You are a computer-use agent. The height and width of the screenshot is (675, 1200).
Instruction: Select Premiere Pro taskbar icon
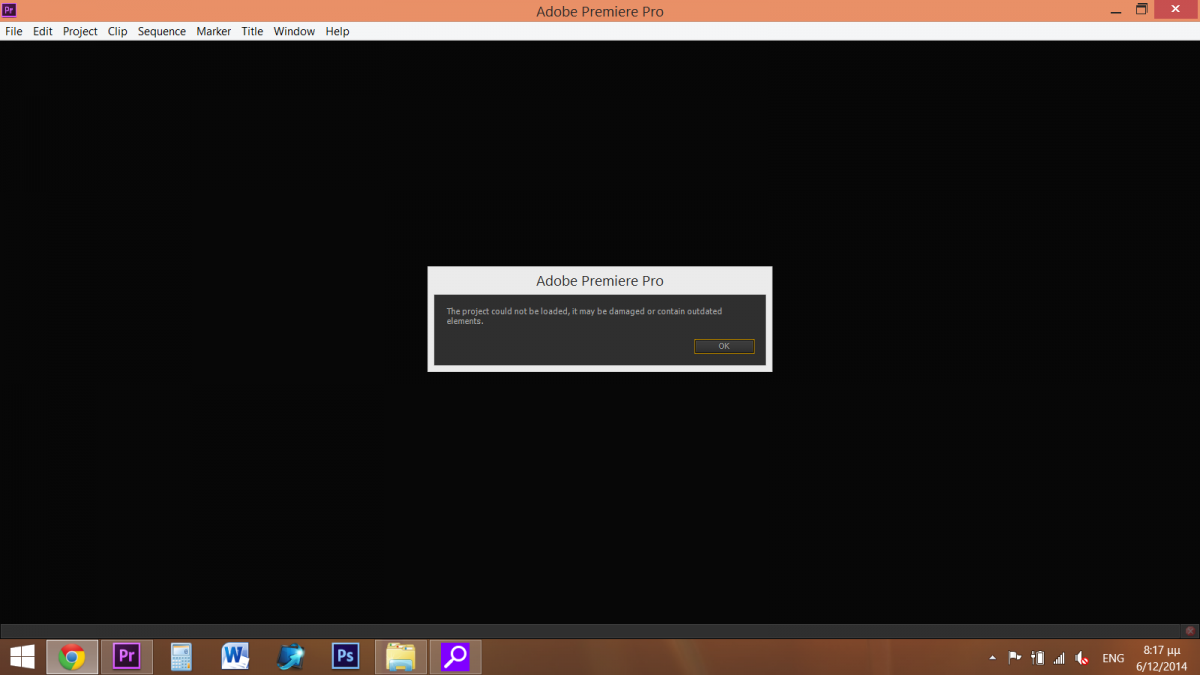[x=127, y=657]
